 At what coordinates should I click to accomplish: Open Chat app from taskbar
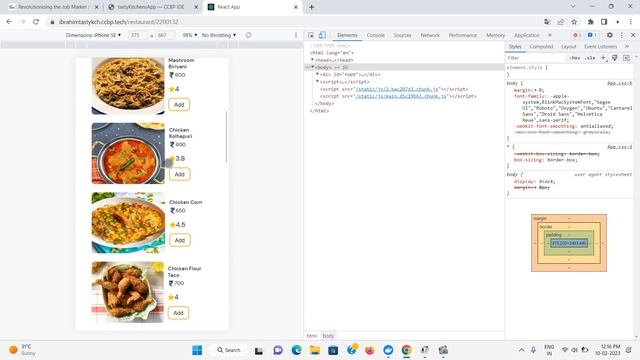tap(278, 350)
